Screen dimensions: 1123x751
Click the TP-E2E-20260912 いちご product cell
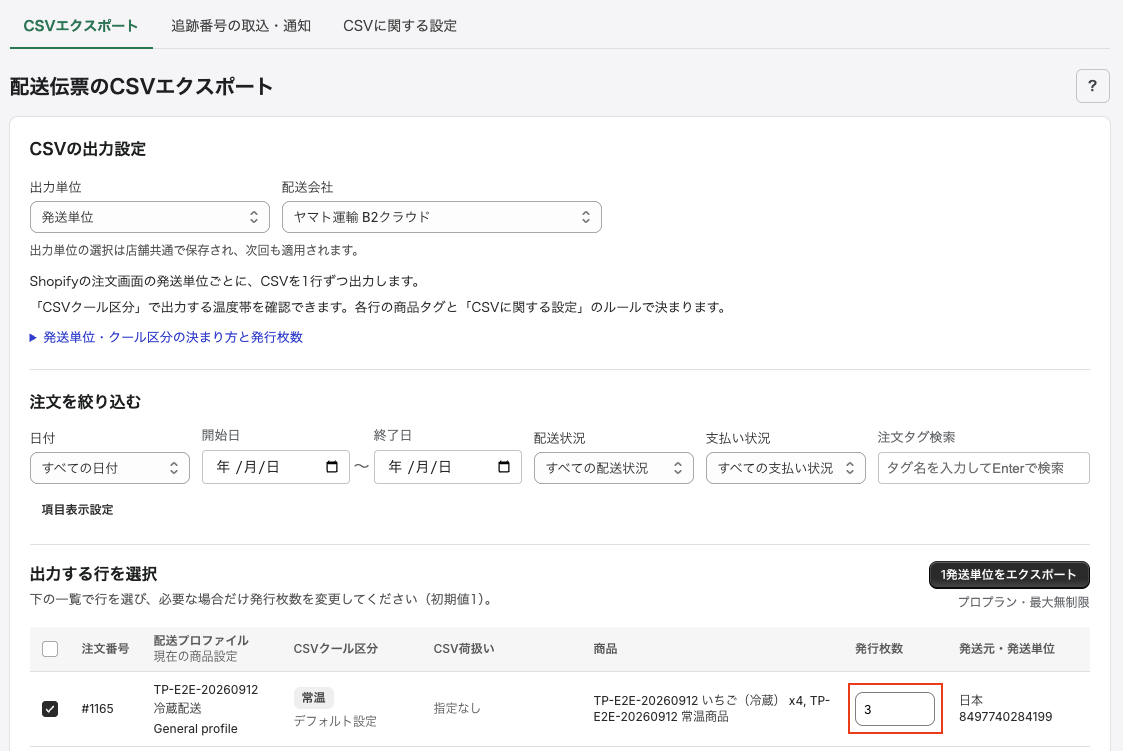click(x=712, y=709)
